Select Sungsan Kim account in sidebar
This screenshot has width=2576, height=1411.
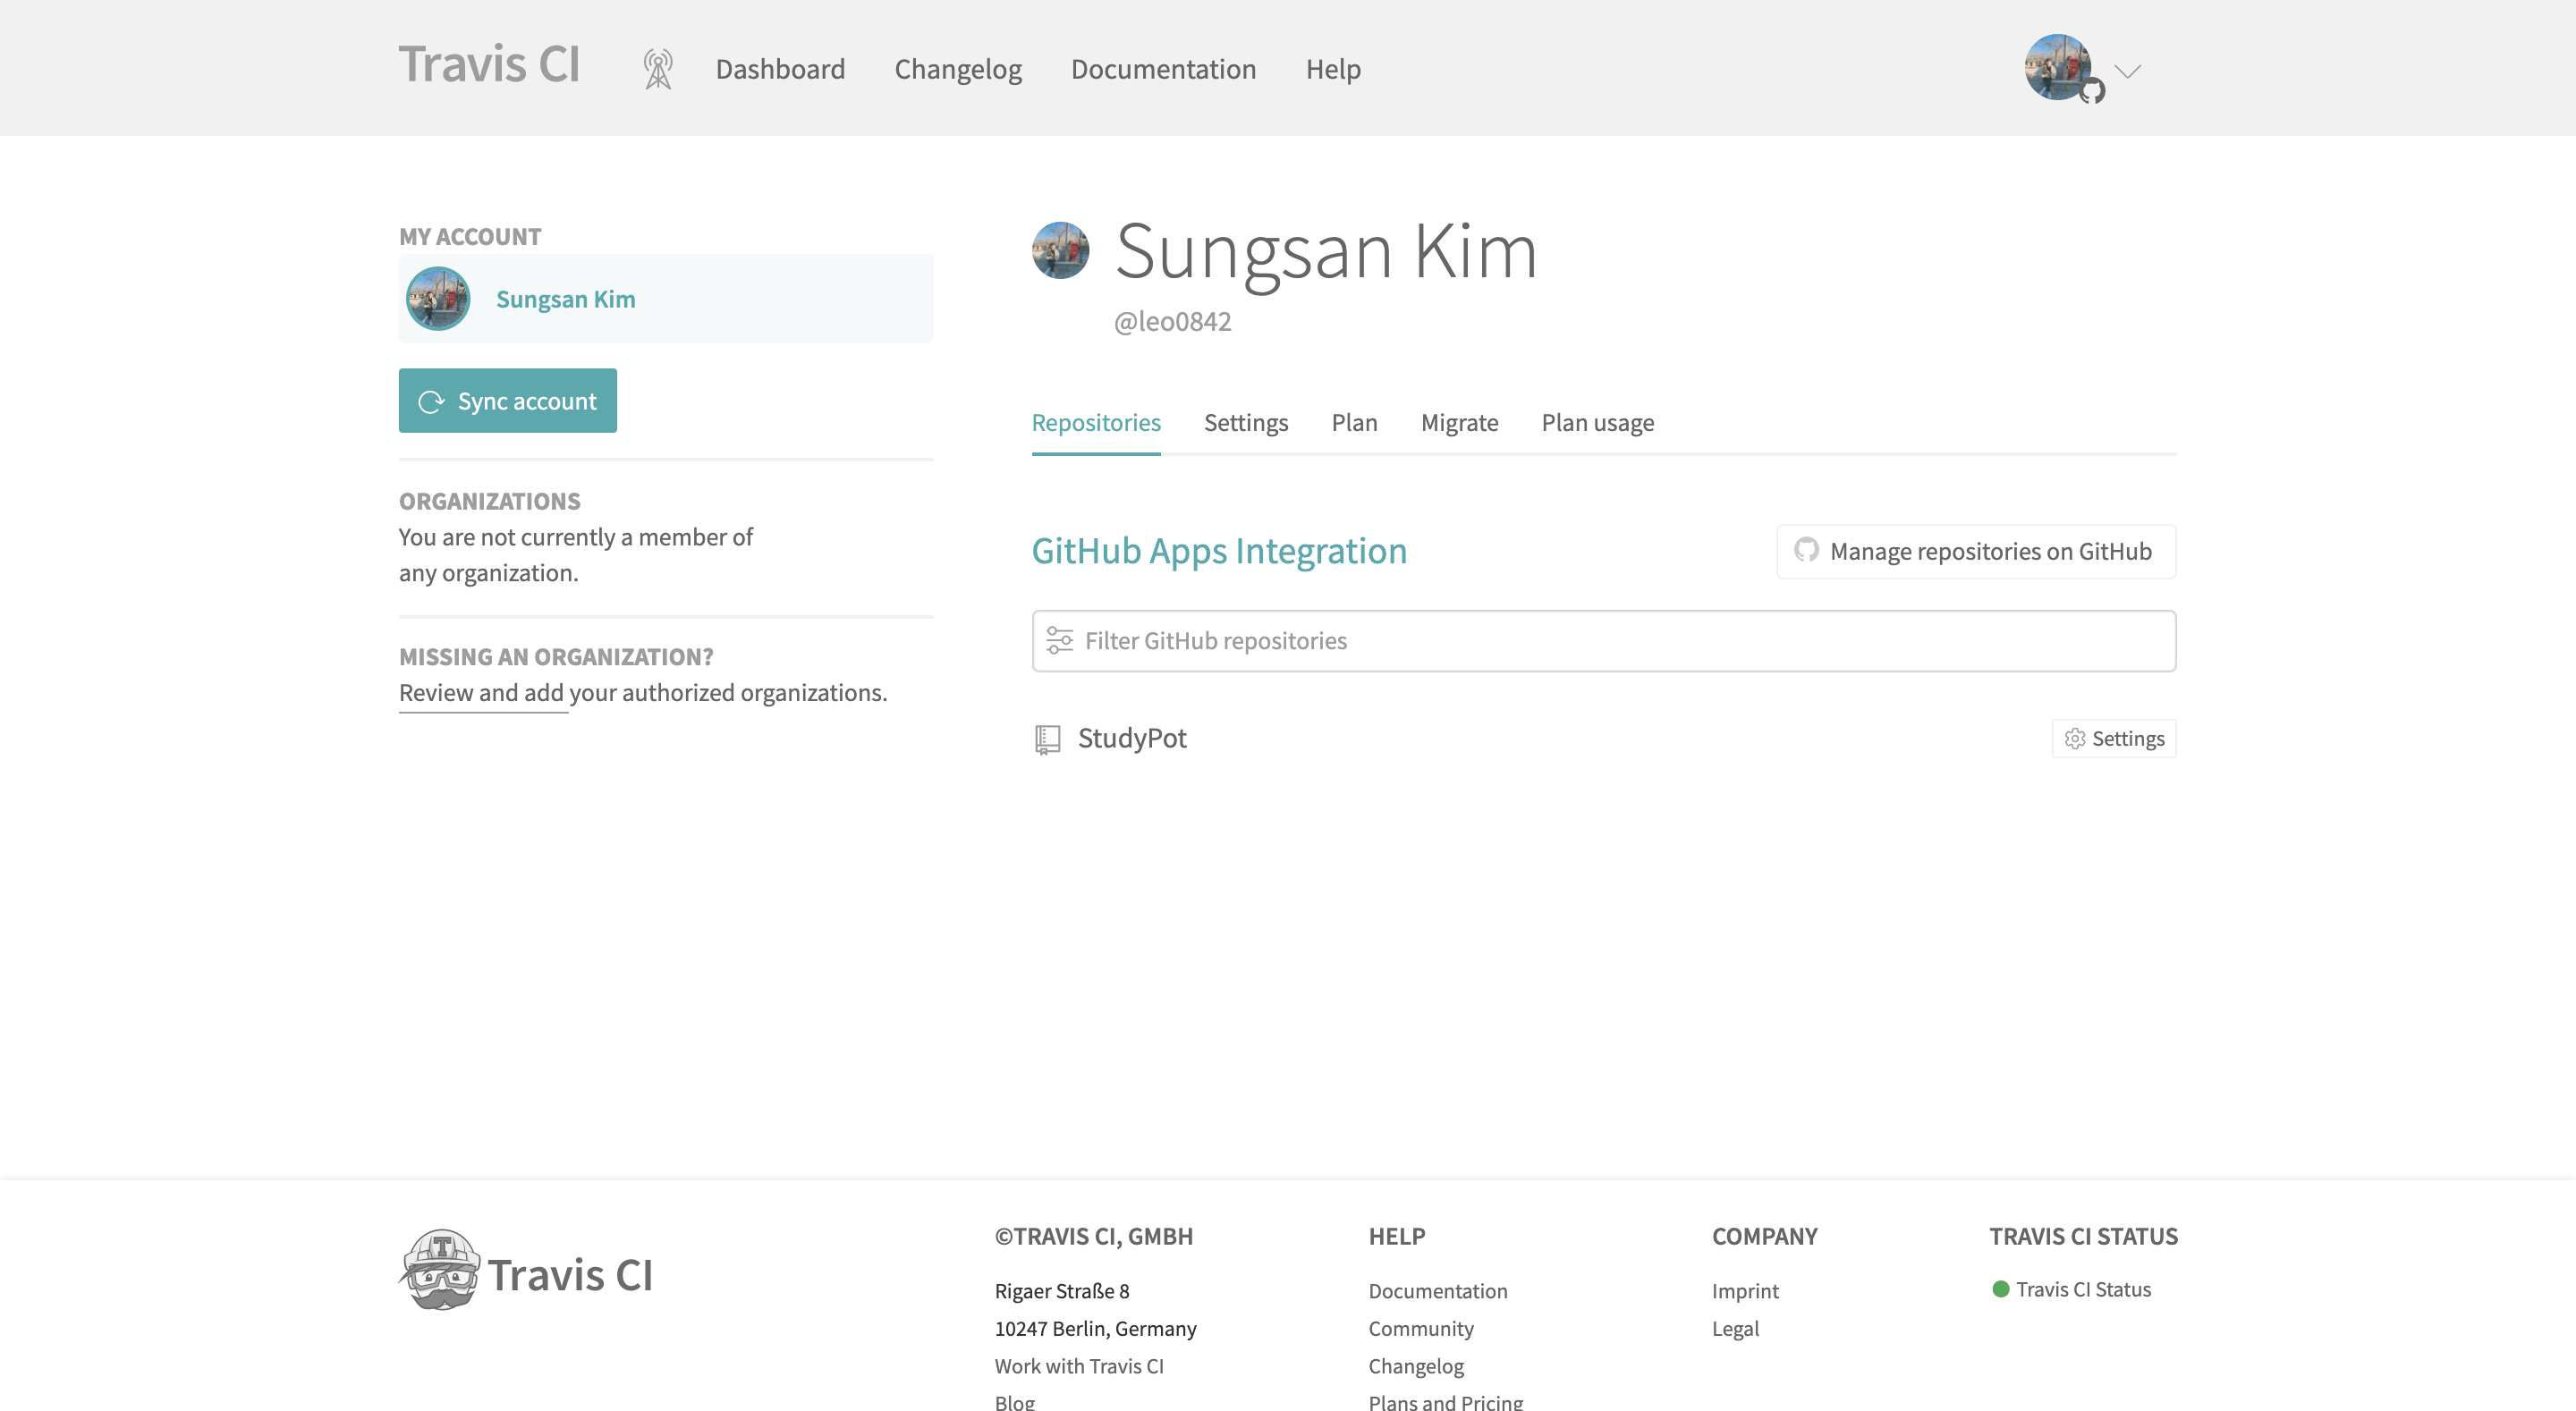coord(666,298)
